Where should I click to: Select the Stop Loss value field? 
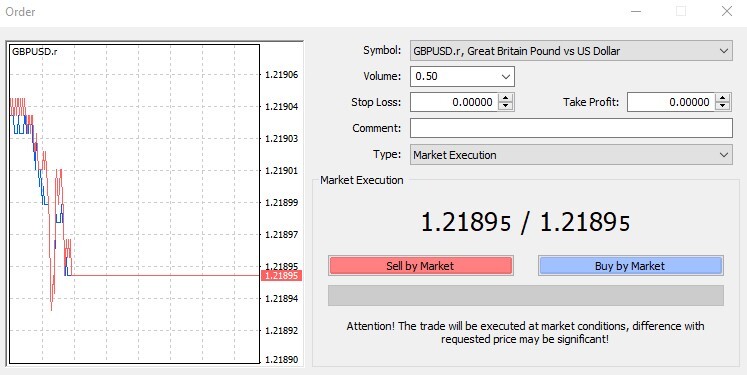(x=454, y=102)
